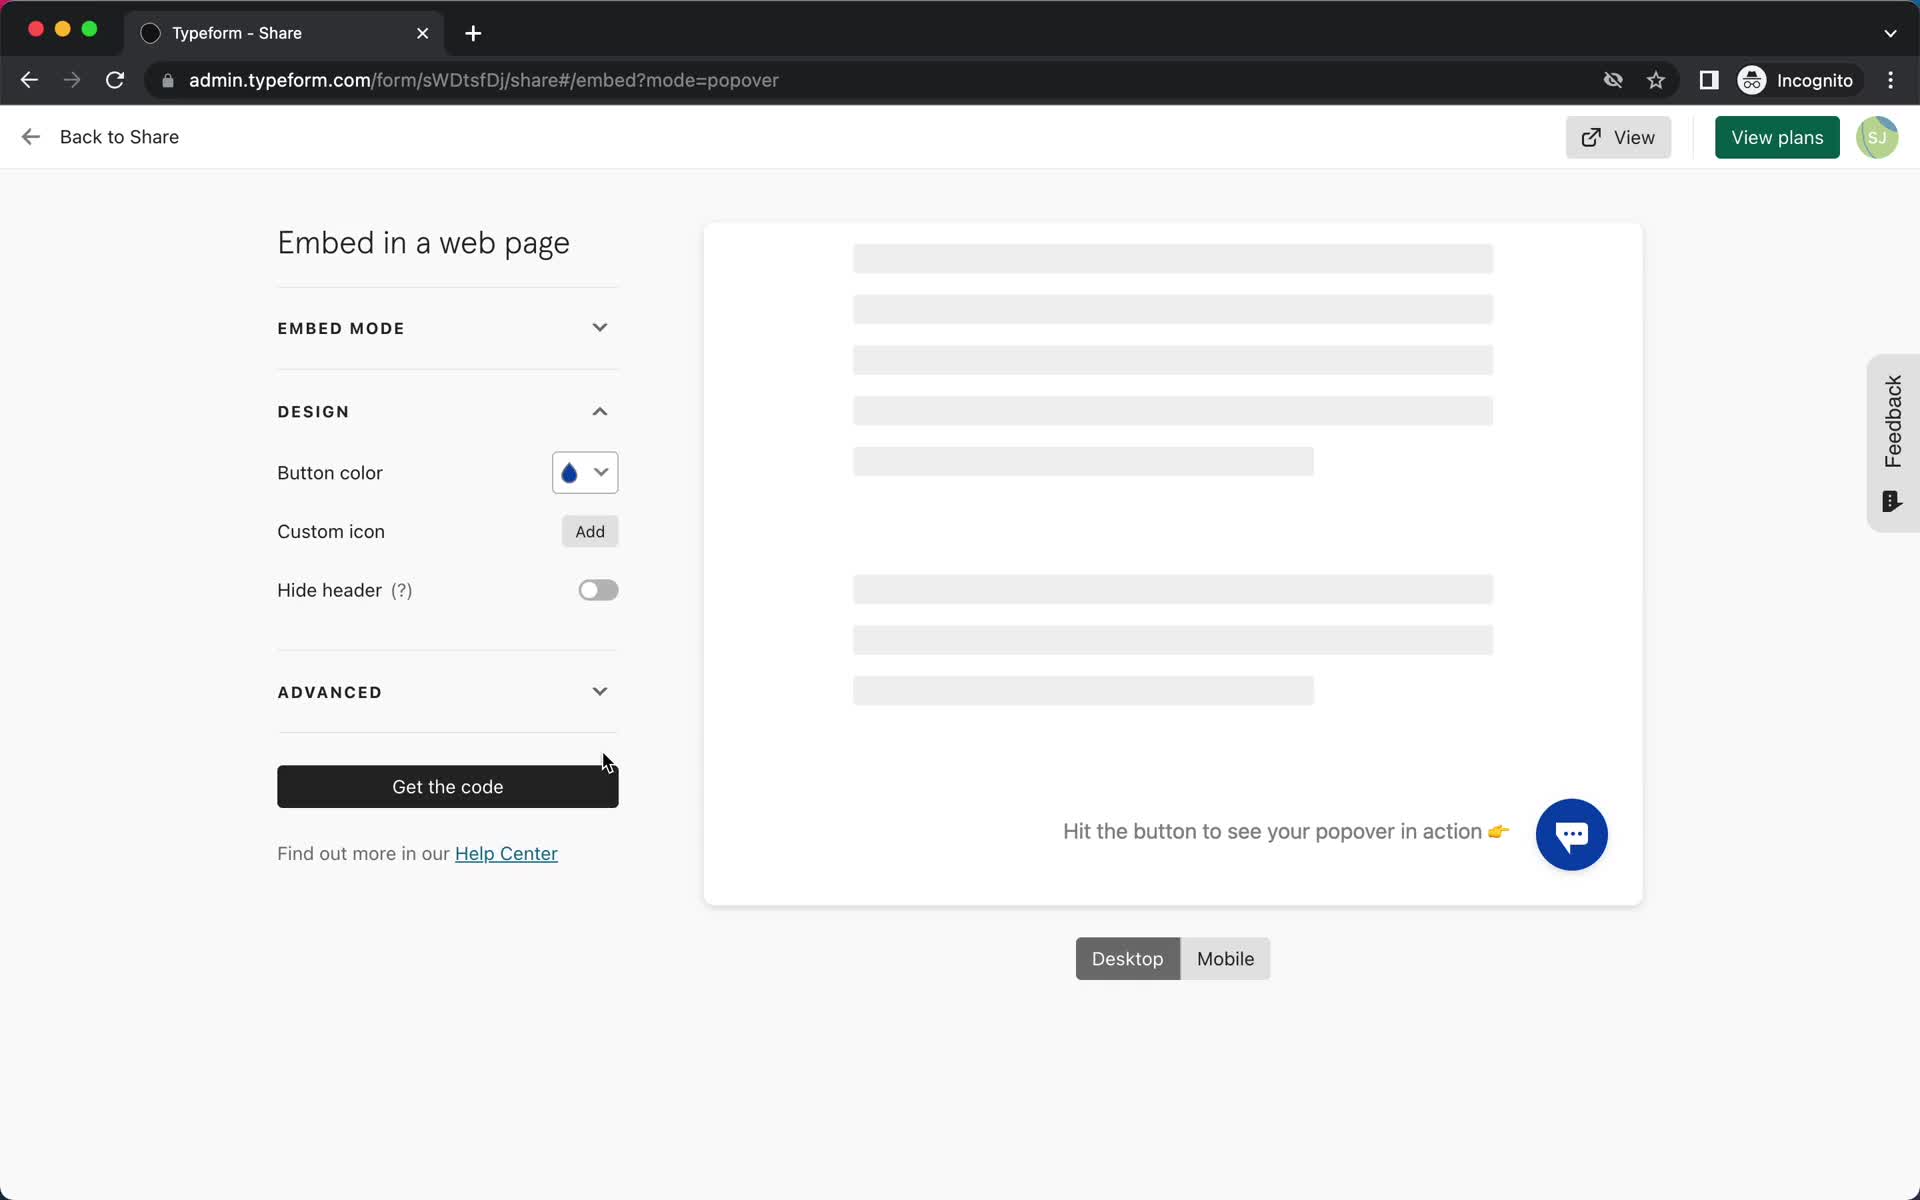
Task: Click the Typeform chat bubble icon
Action: 1572,834
